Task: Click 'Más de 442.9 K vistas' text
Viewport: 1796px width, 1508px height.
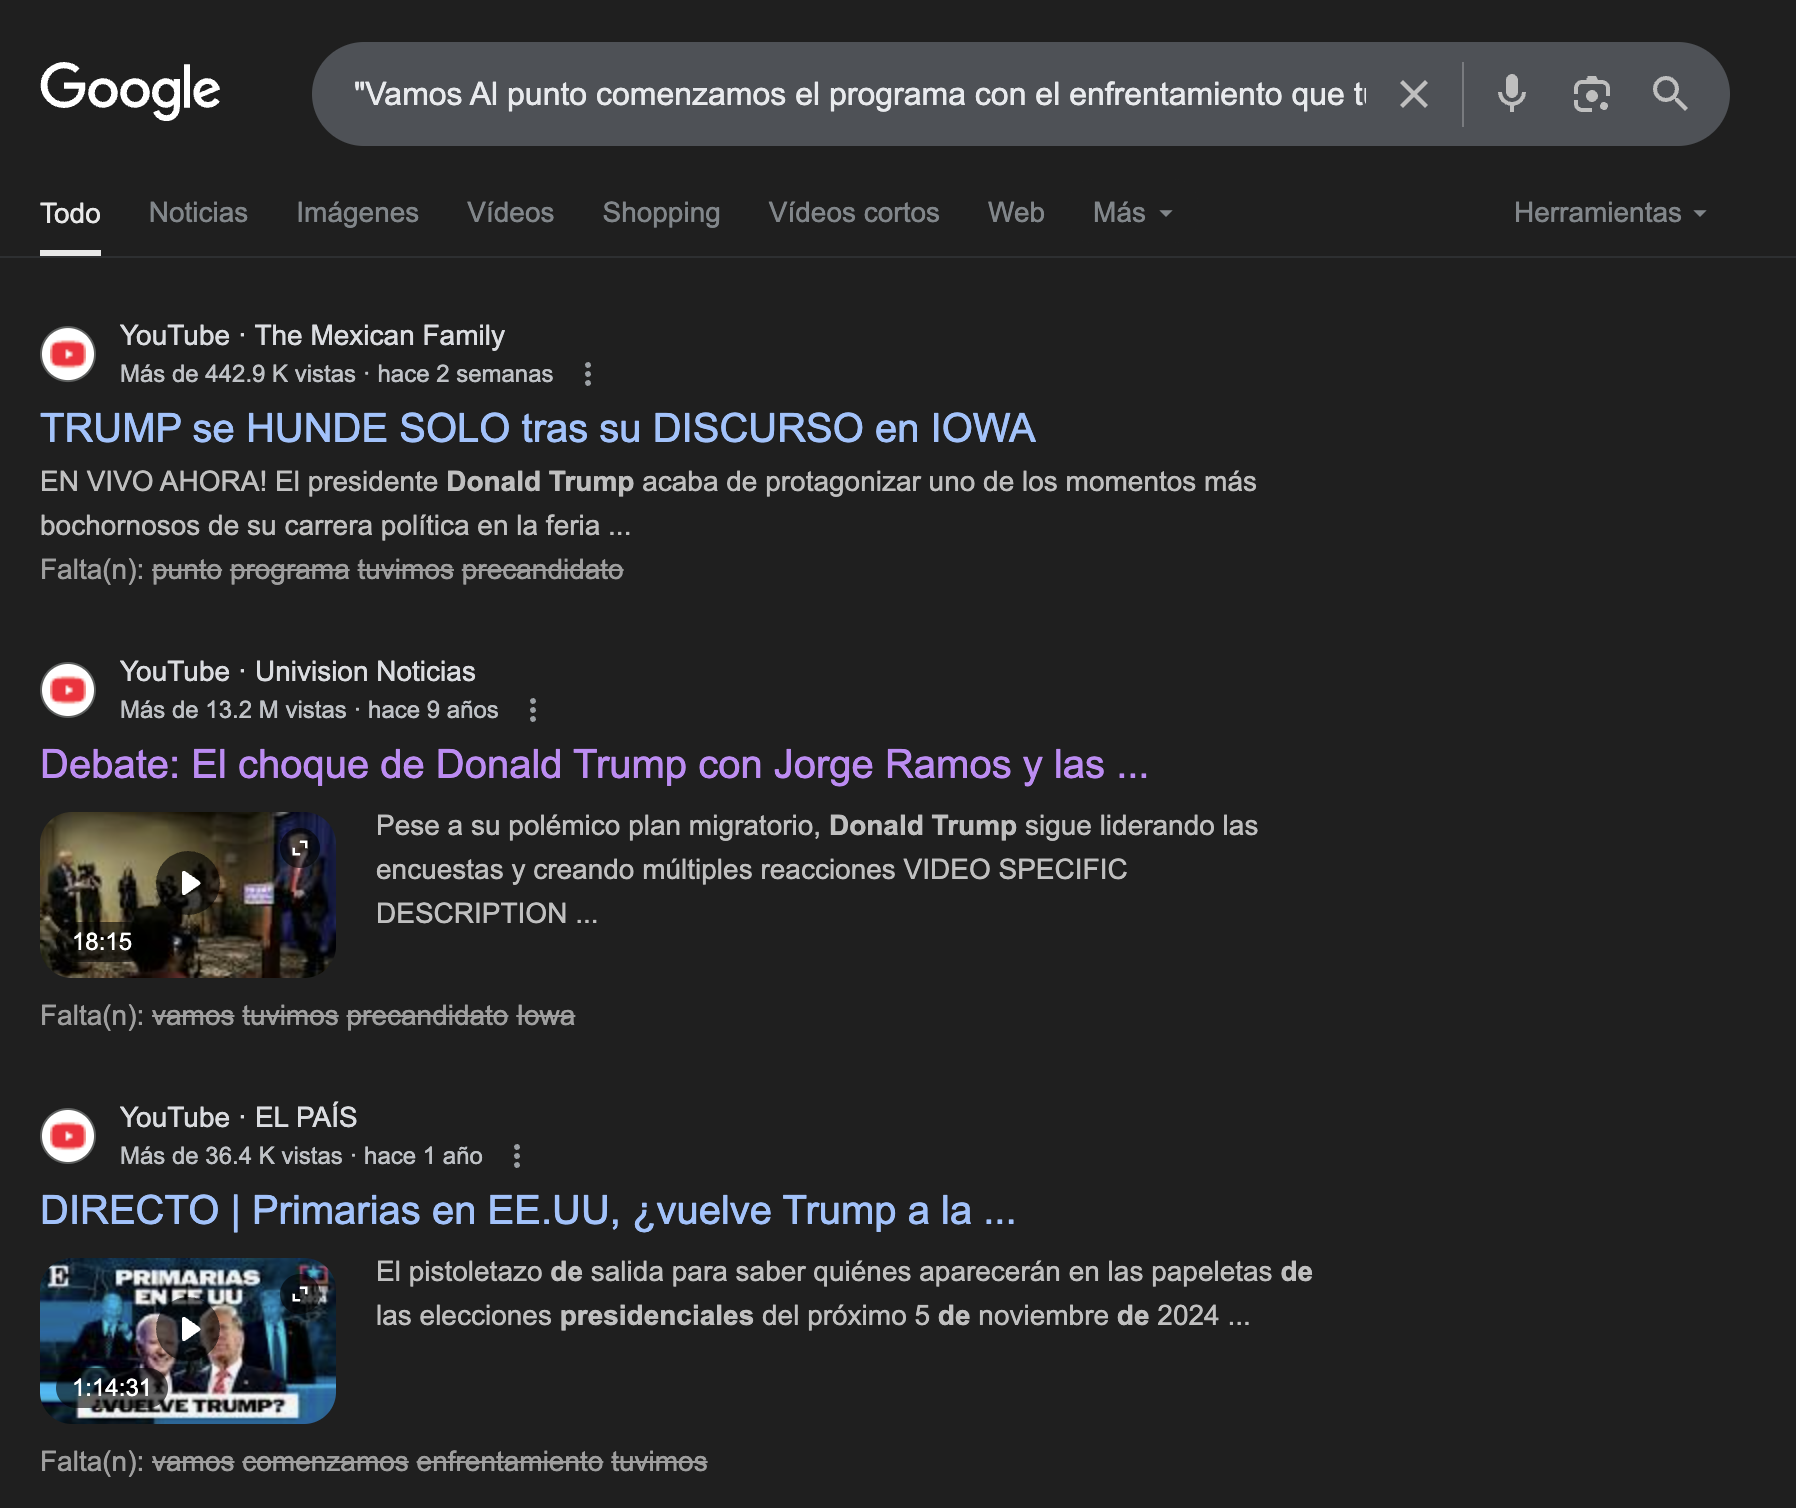Action: pyautogui.click(x=238, y=374)
